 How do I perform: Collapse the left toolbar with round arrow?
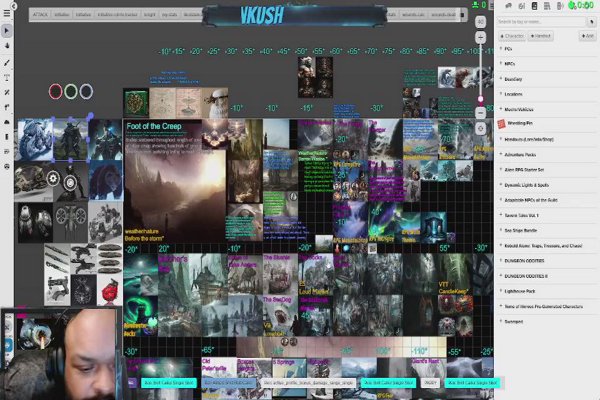(x=14, y=6)
